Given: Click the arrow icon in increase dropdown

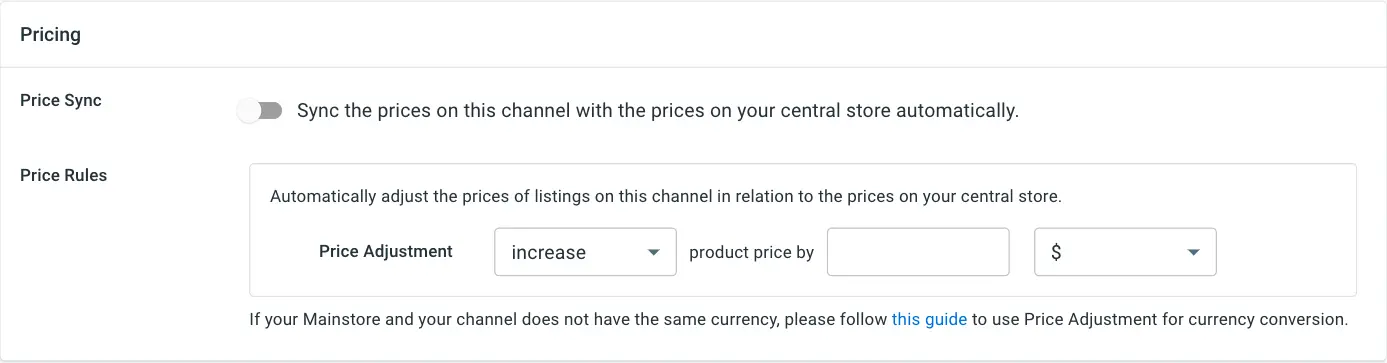Looking at the screenshot, I should pyautogui.click(x=654, y=253).
